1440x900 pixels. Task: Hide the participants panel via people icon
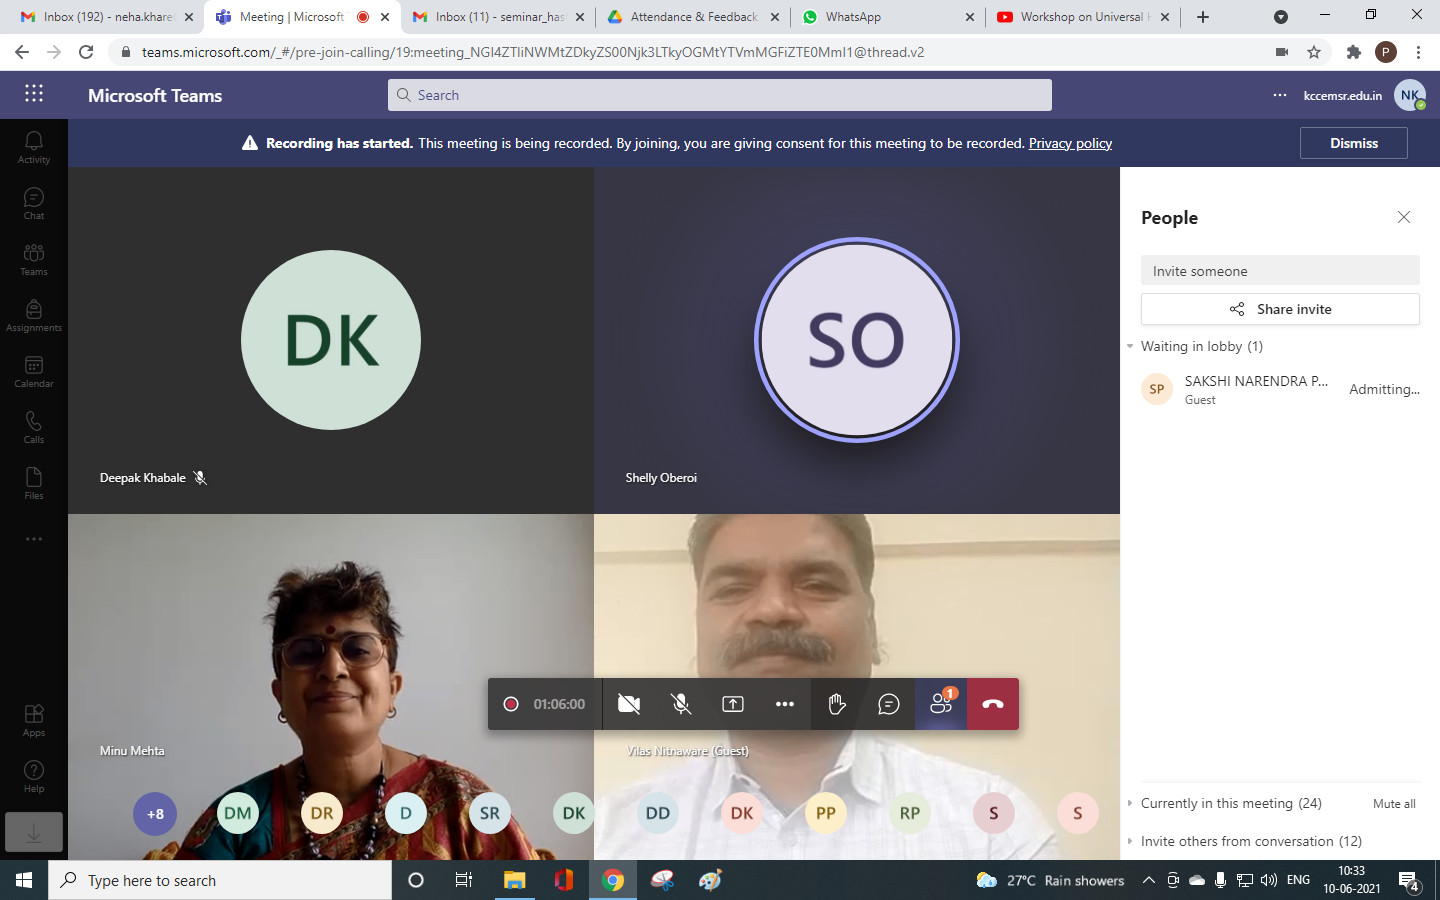tap(941, 704)
